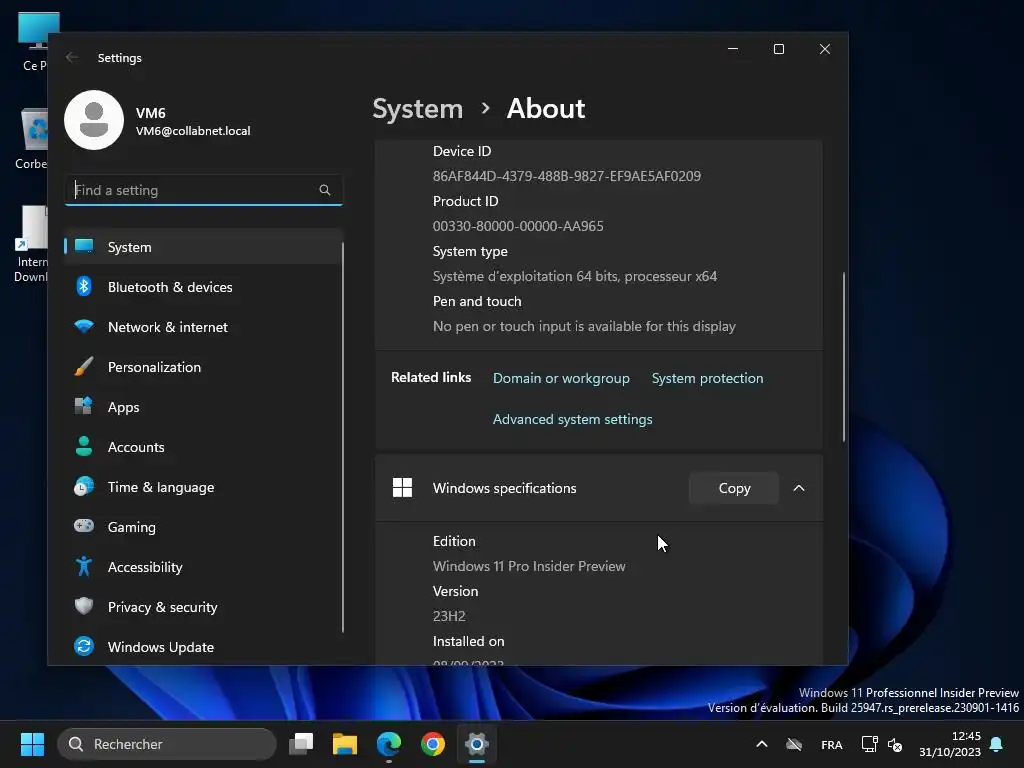The height and width of the screenshot is (768, 1024).
Task: Click the Accessibility figure icon
Action: click(x=84, y=566)
